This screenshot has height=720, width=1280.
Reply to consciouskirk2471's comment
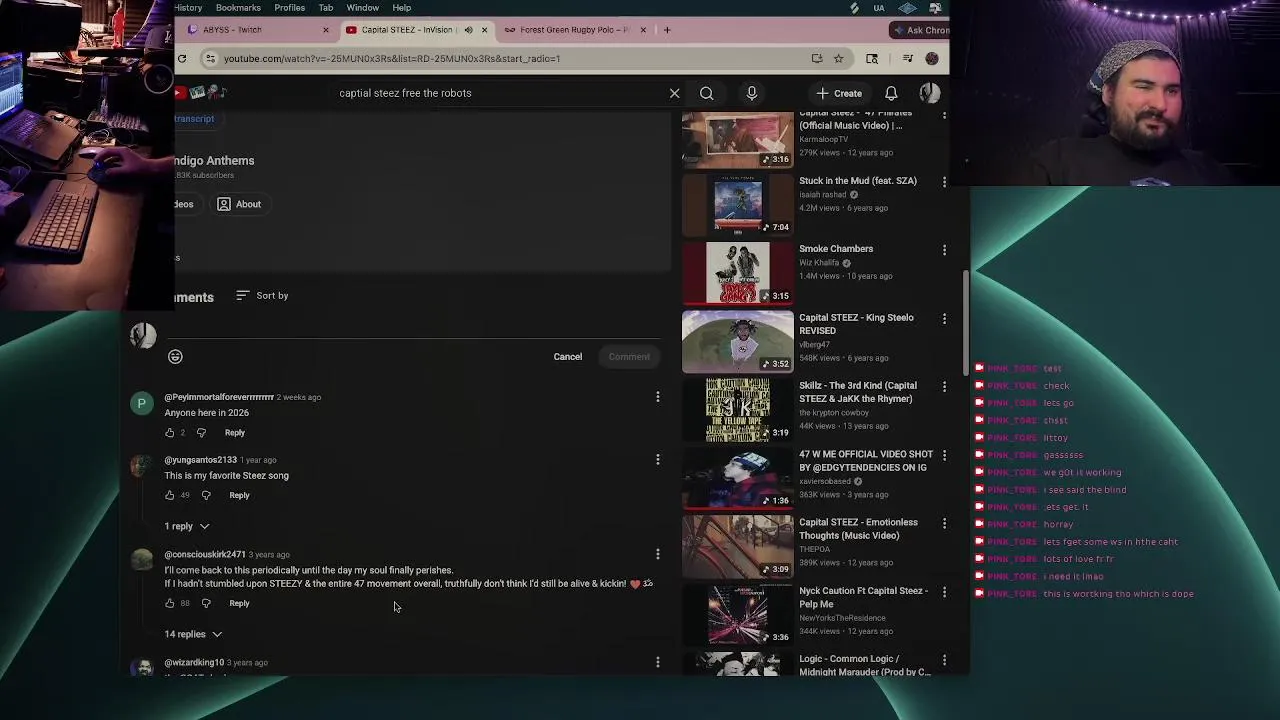click(x=239, y=604)
